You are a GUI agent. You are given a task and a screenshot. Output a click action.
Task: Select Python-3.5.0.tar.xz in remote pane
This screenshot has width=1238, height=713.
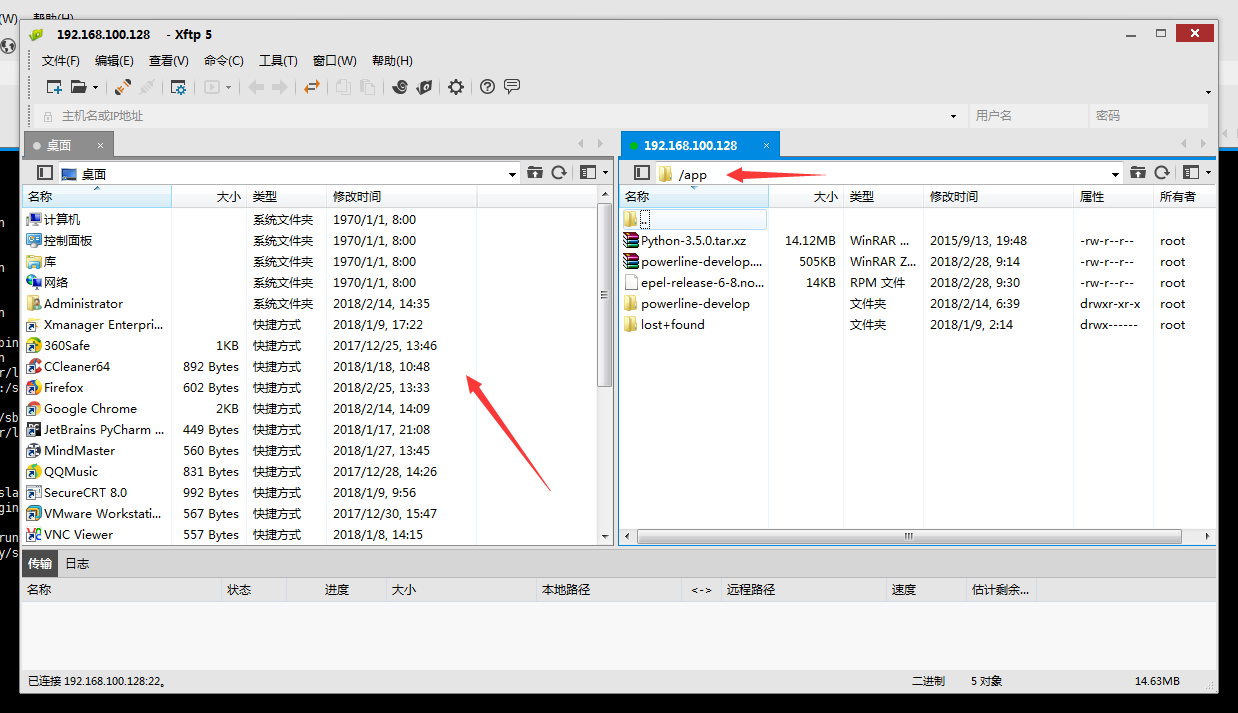pos(694,240)
